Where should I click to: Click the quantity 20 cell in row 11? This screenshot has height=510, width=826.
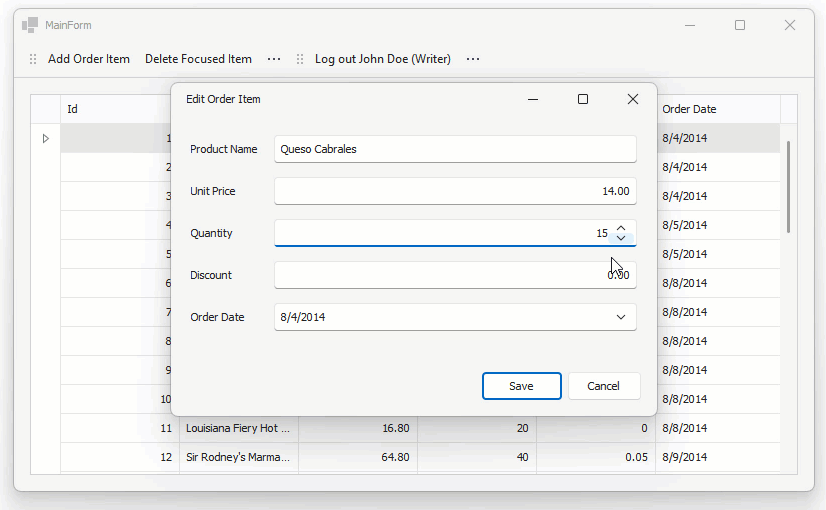477,428
